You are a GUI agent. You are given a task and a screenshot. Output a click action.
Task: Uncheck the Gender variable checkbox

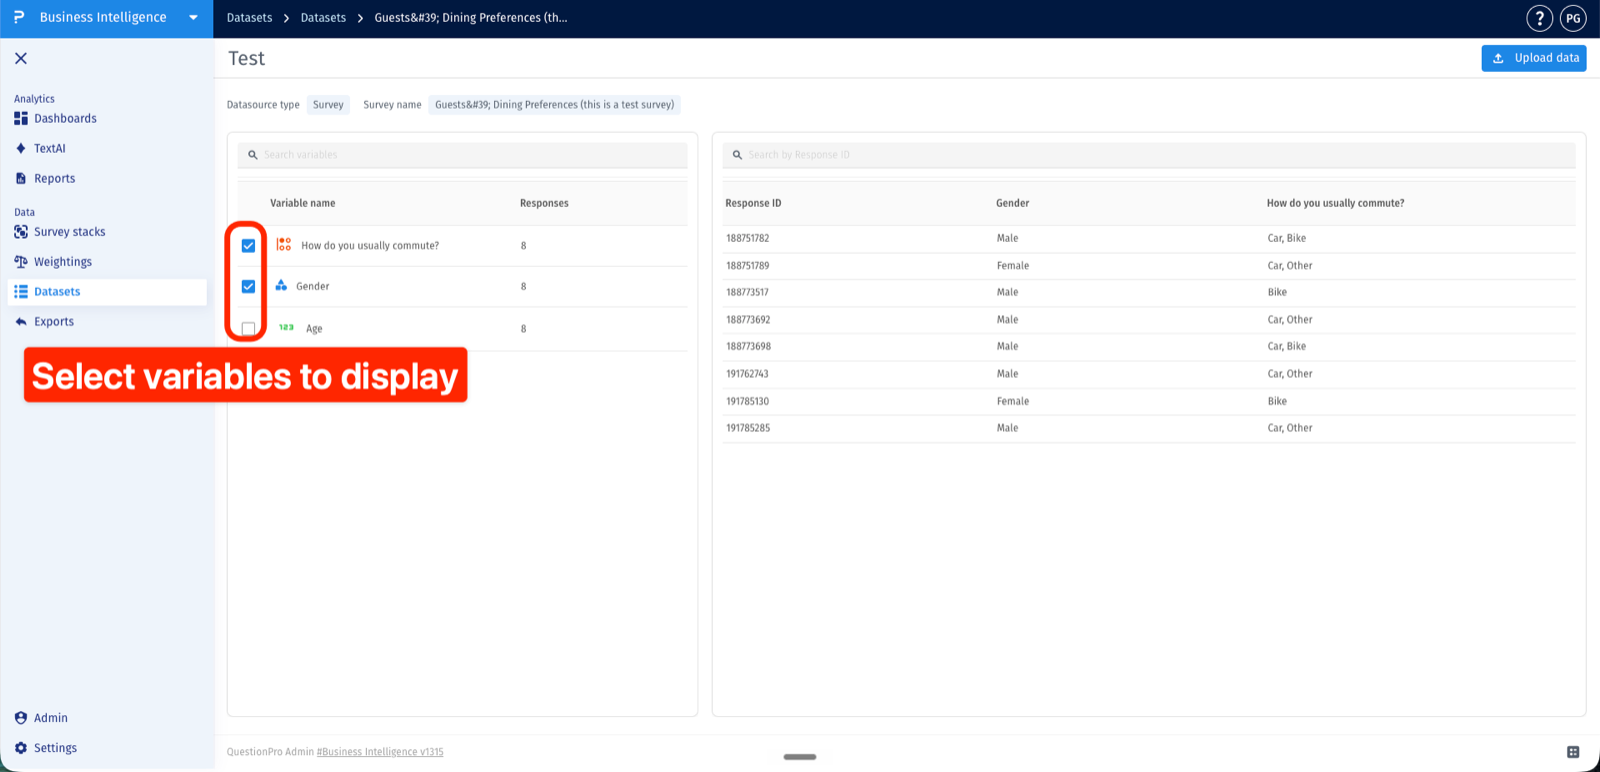[x=248, y=286]
